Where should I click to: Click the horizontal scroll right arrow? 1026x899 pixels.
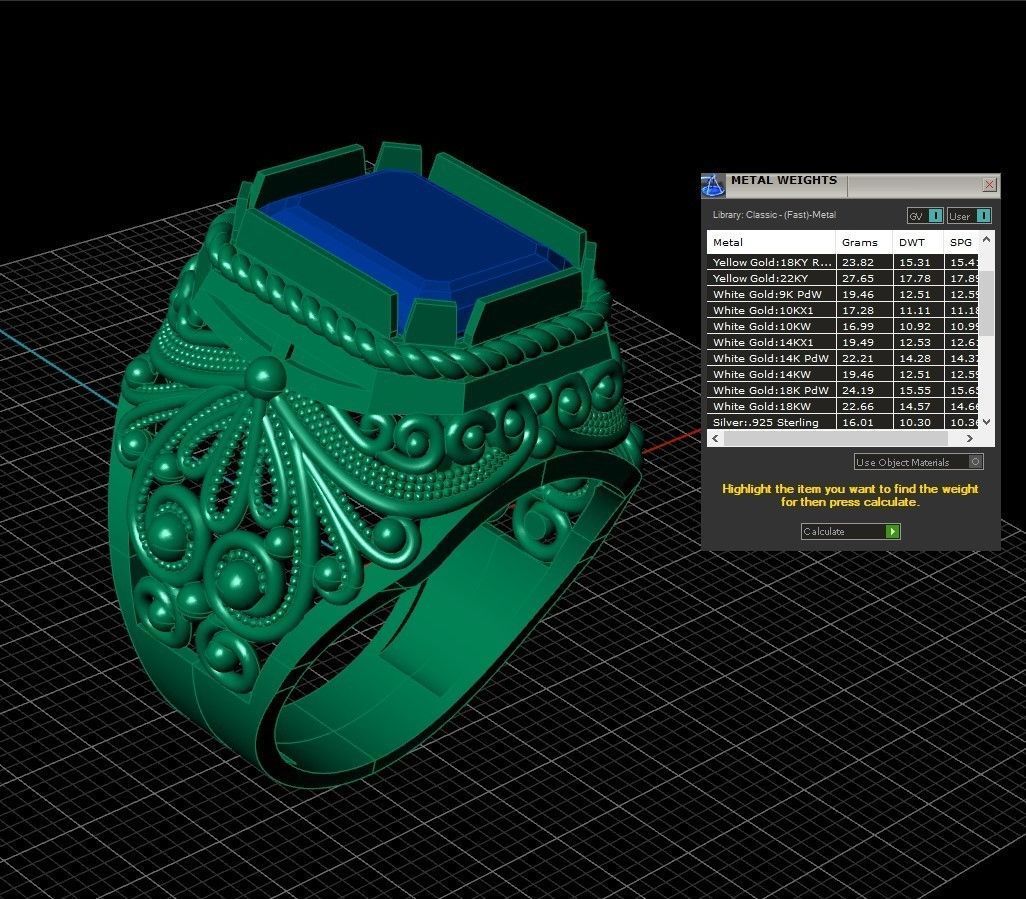pyautogui.click(x=970, y=438)
